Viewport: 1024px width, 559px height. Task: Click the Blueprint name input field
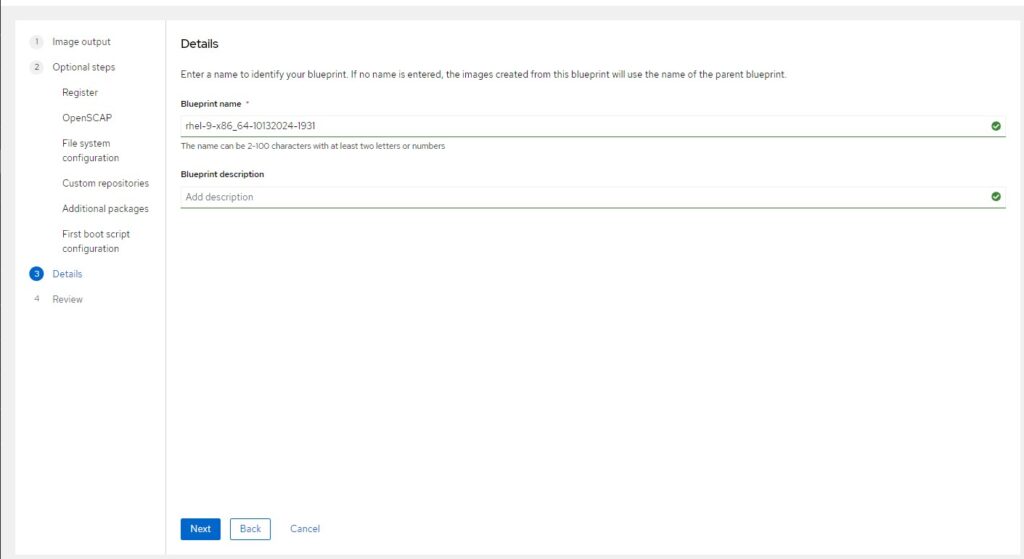tap(593, 126)
